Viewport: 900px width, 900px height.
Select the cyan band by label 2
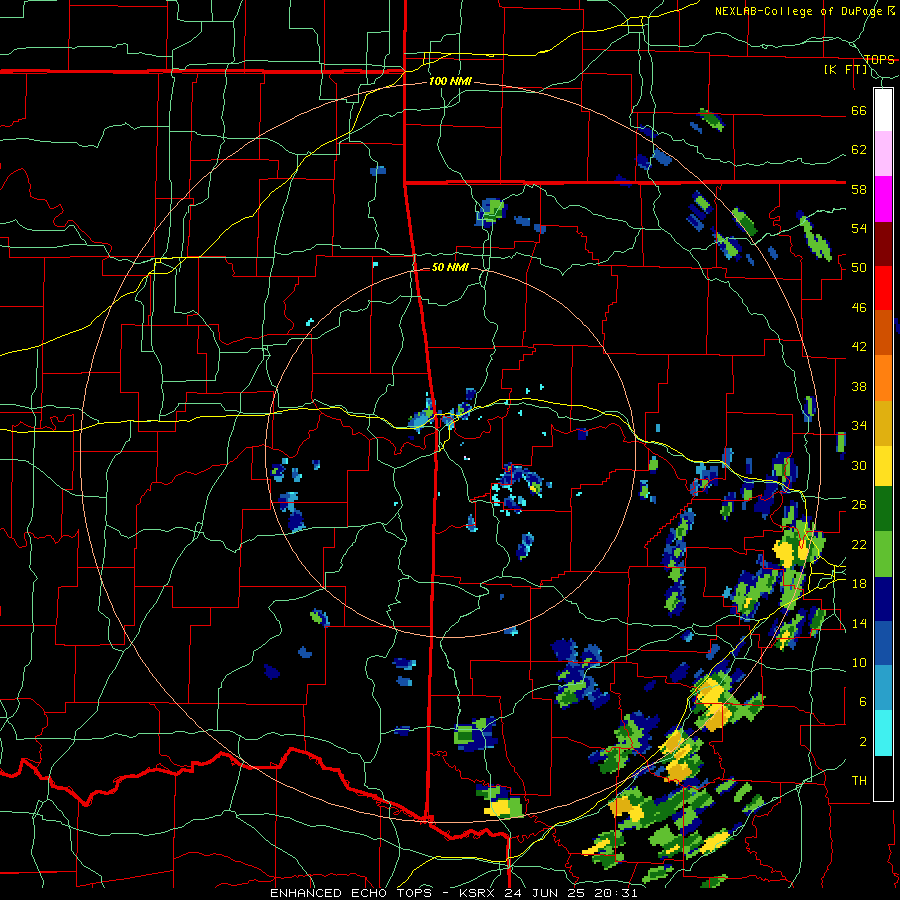[x=883, y=733]
